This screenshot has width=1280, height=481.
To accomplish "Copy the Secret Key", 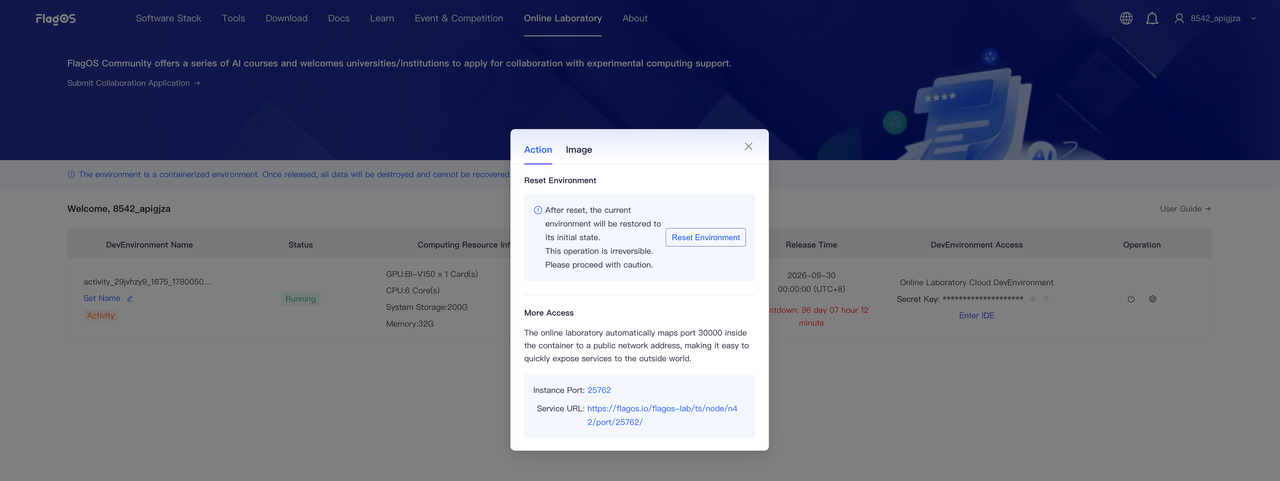I will 1046,299.
